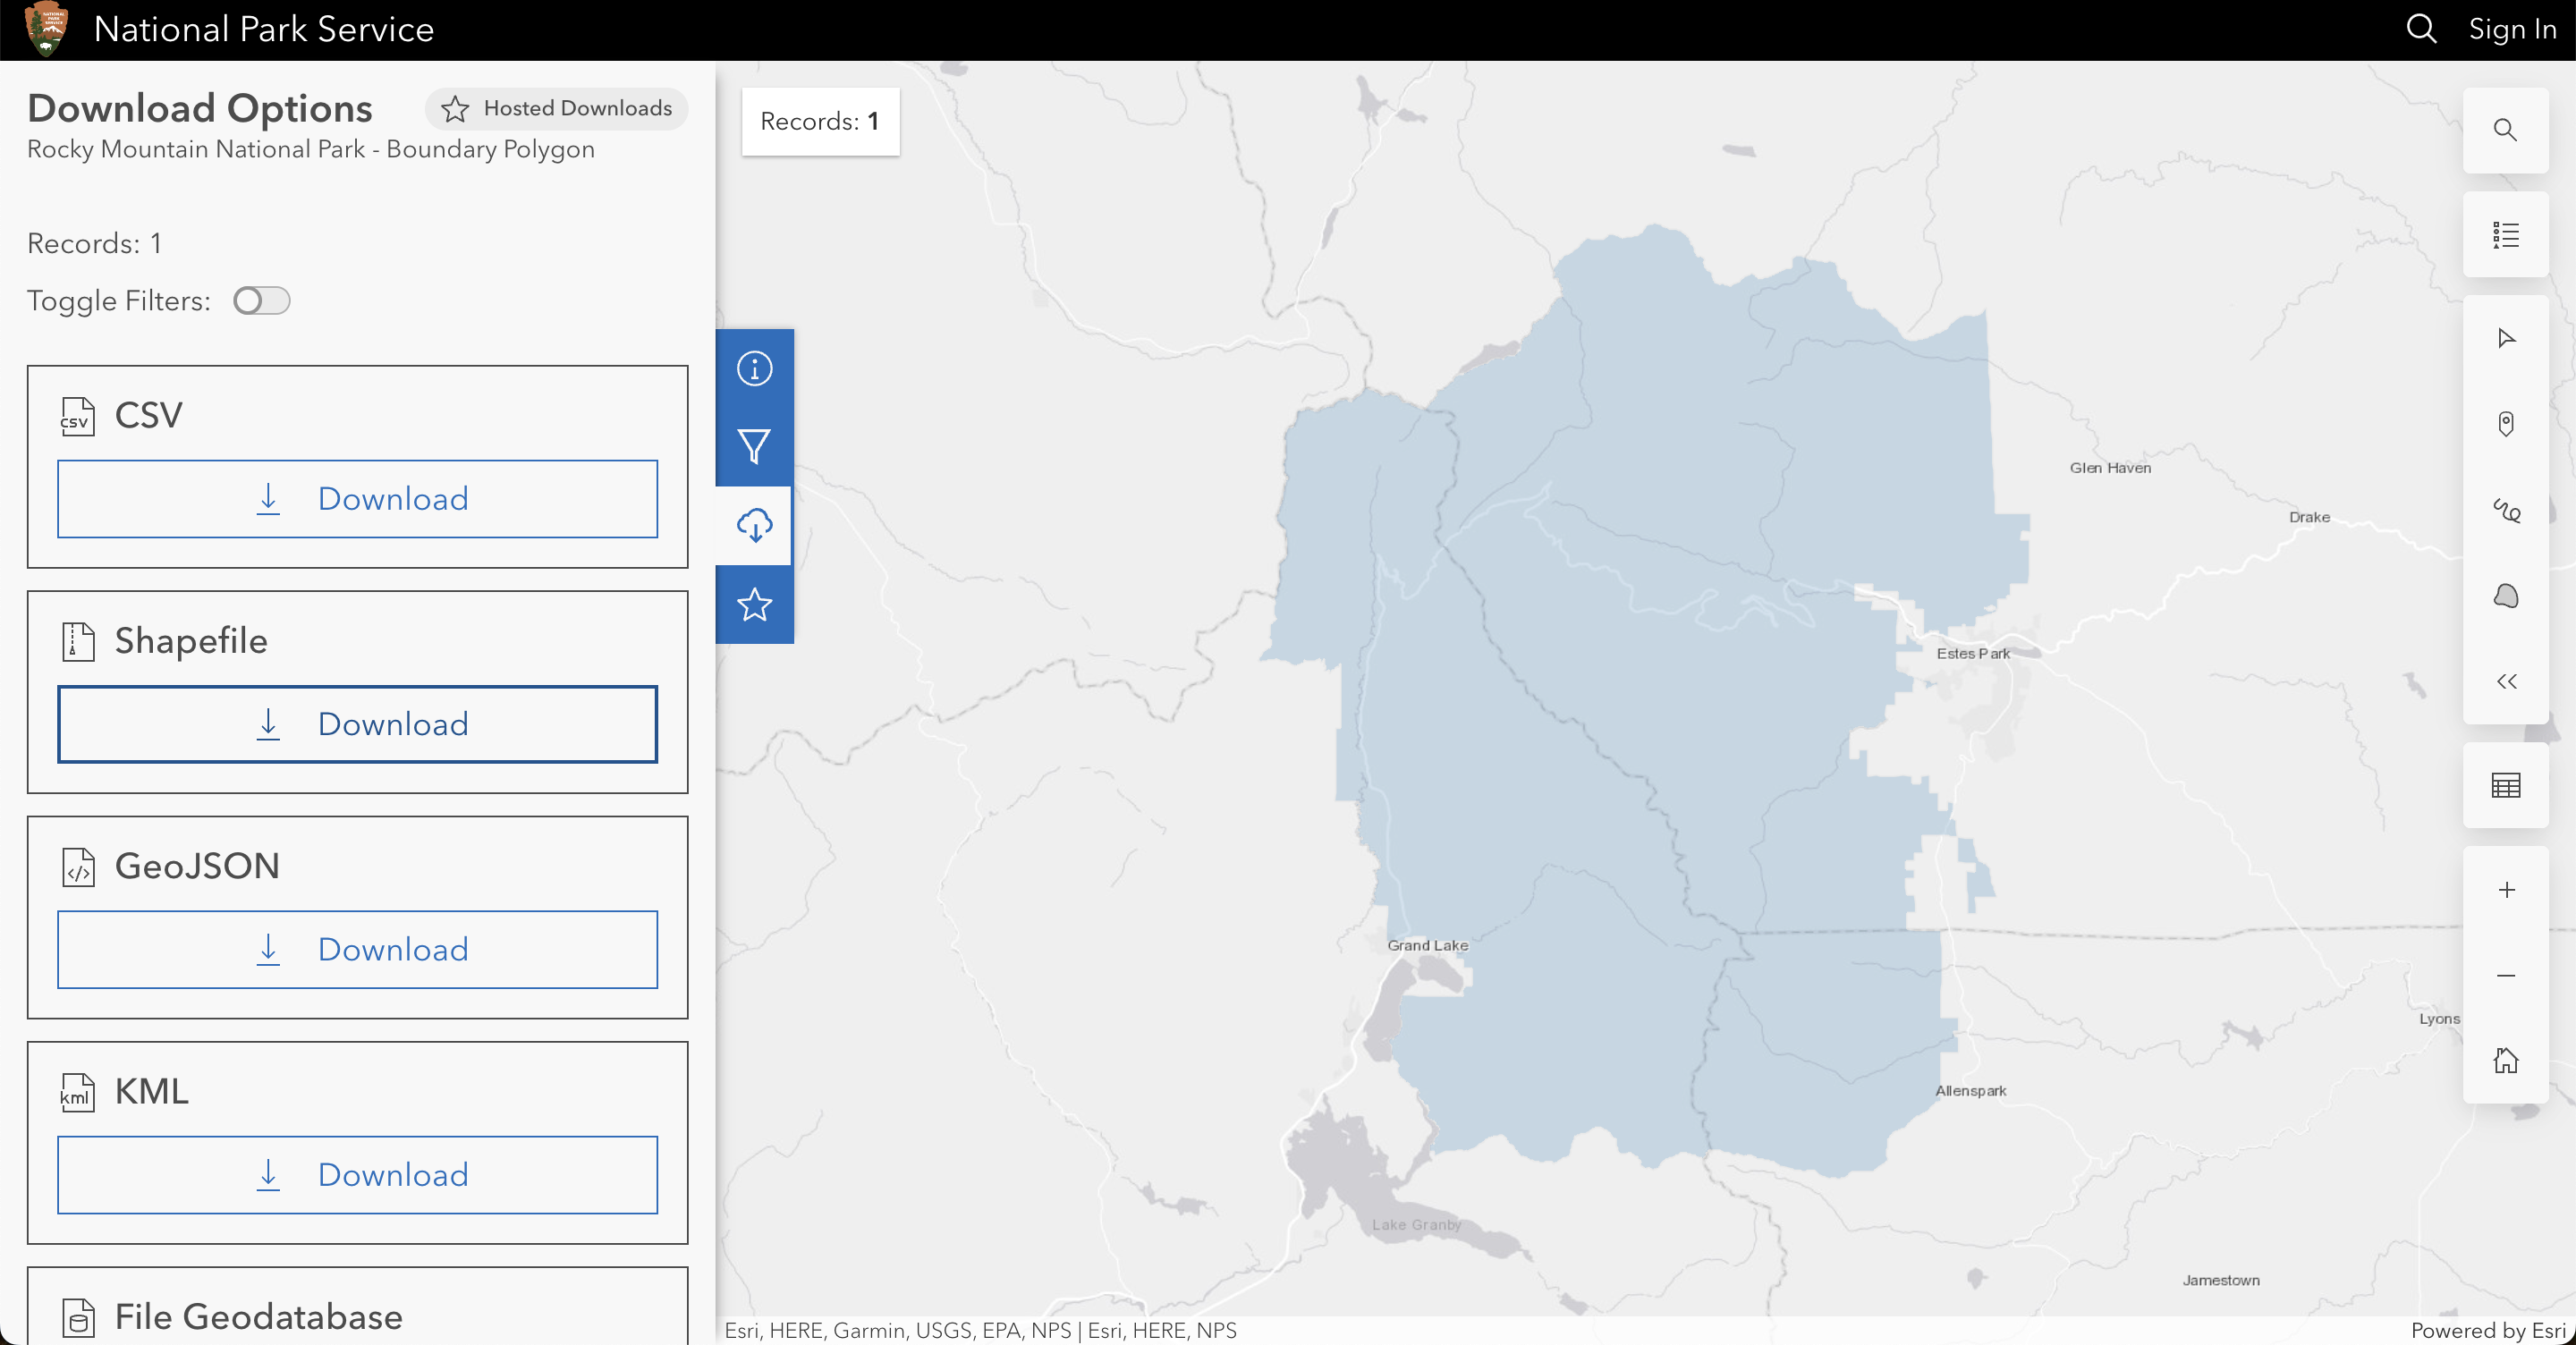The height and width of the screenshot is (1345, 2576).
Task: Open the header search icon
Action: tap(2420, 29)
